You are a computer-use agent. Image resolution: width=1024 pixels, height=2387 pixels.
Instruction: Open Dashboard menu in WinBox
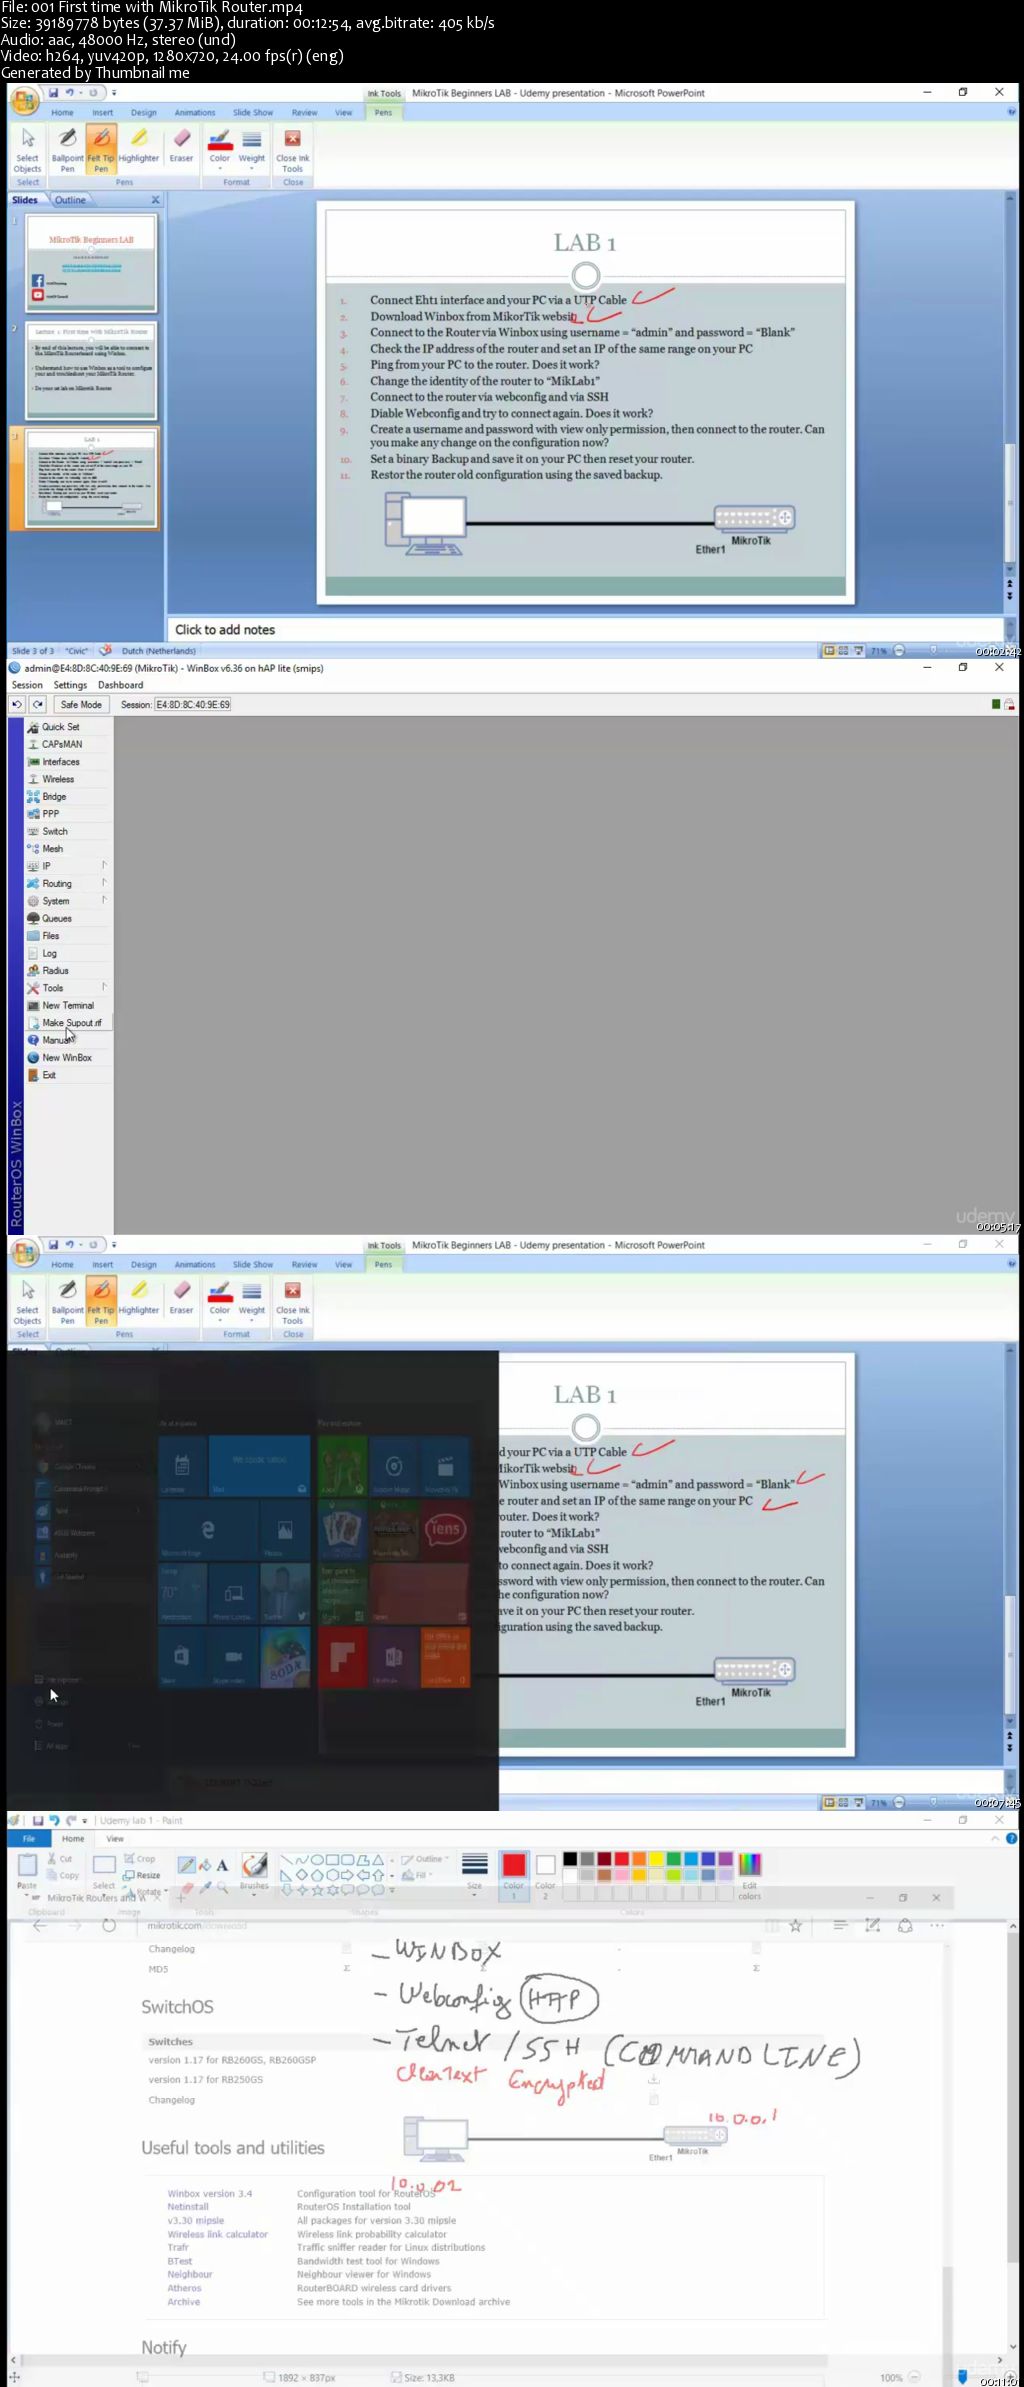click(x=120, y=685)
